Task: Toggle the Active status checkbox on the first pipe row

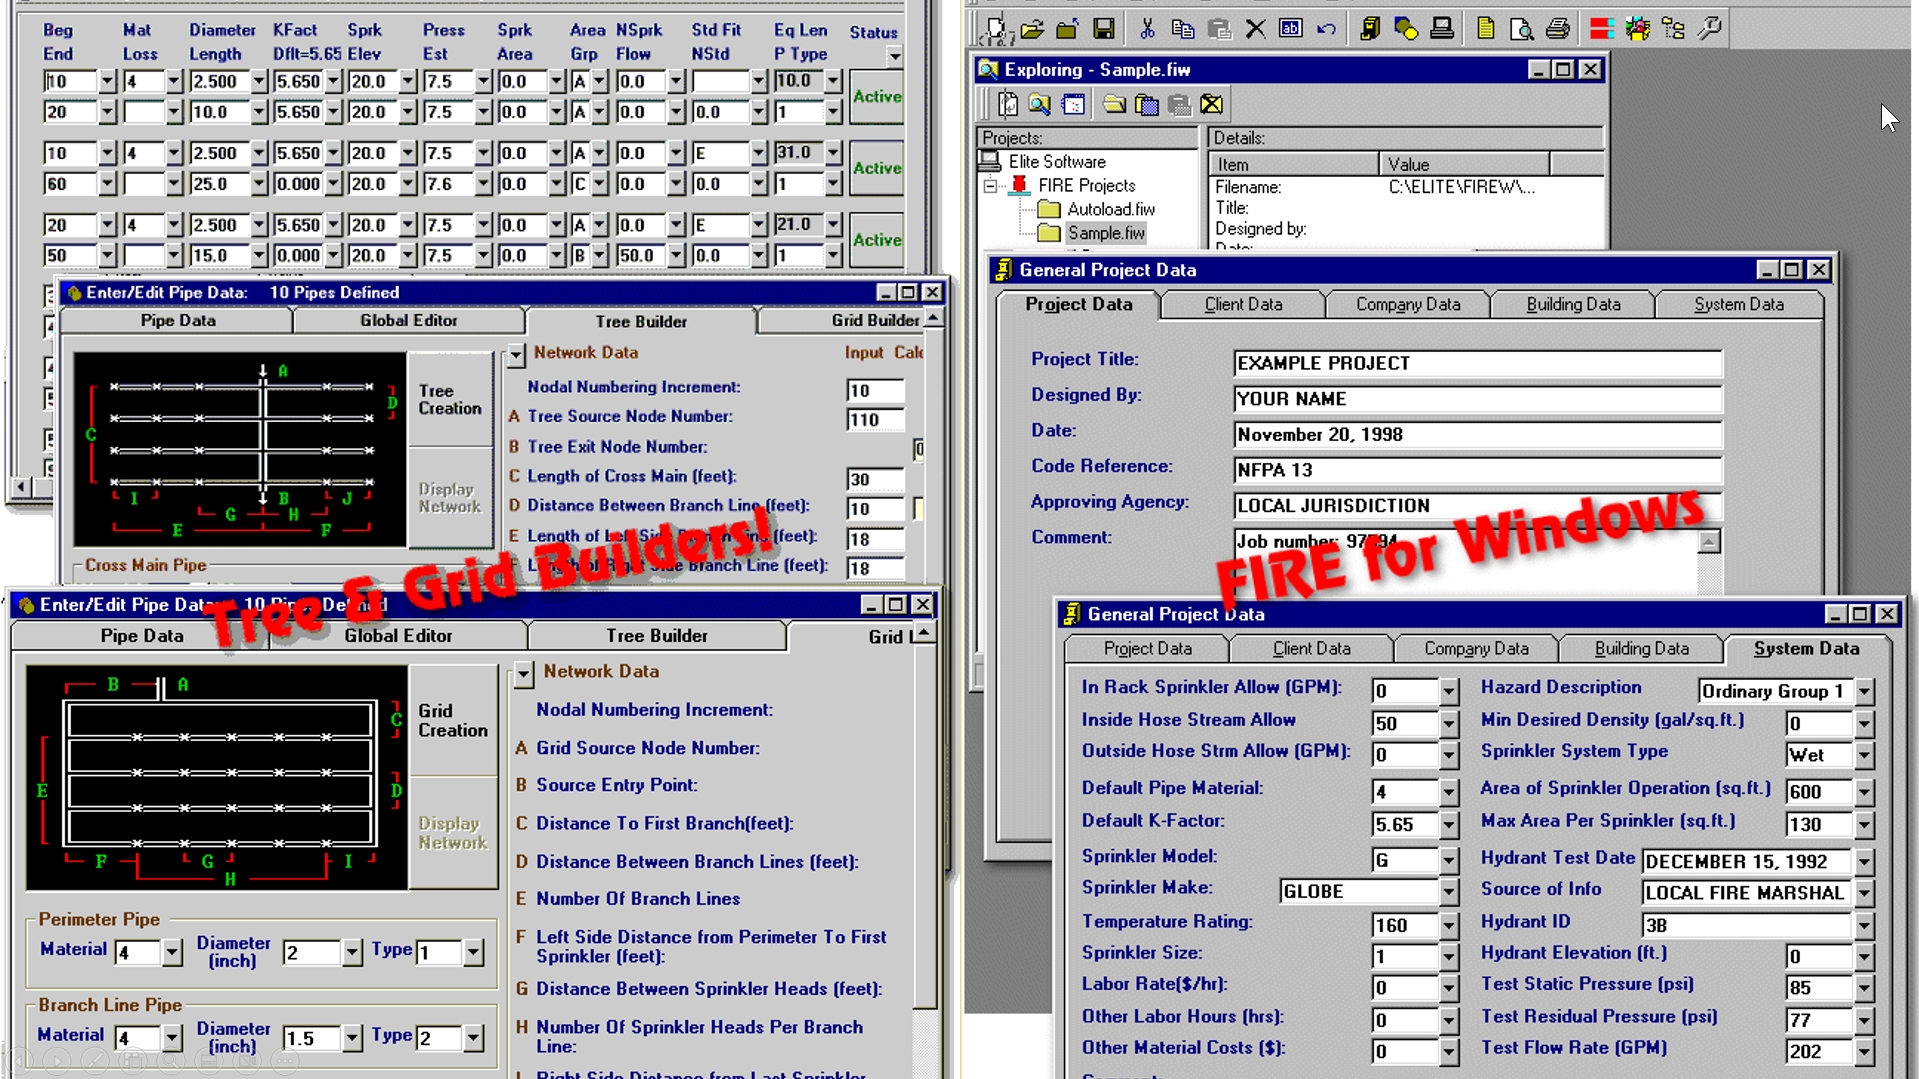Action: (877, 97)
